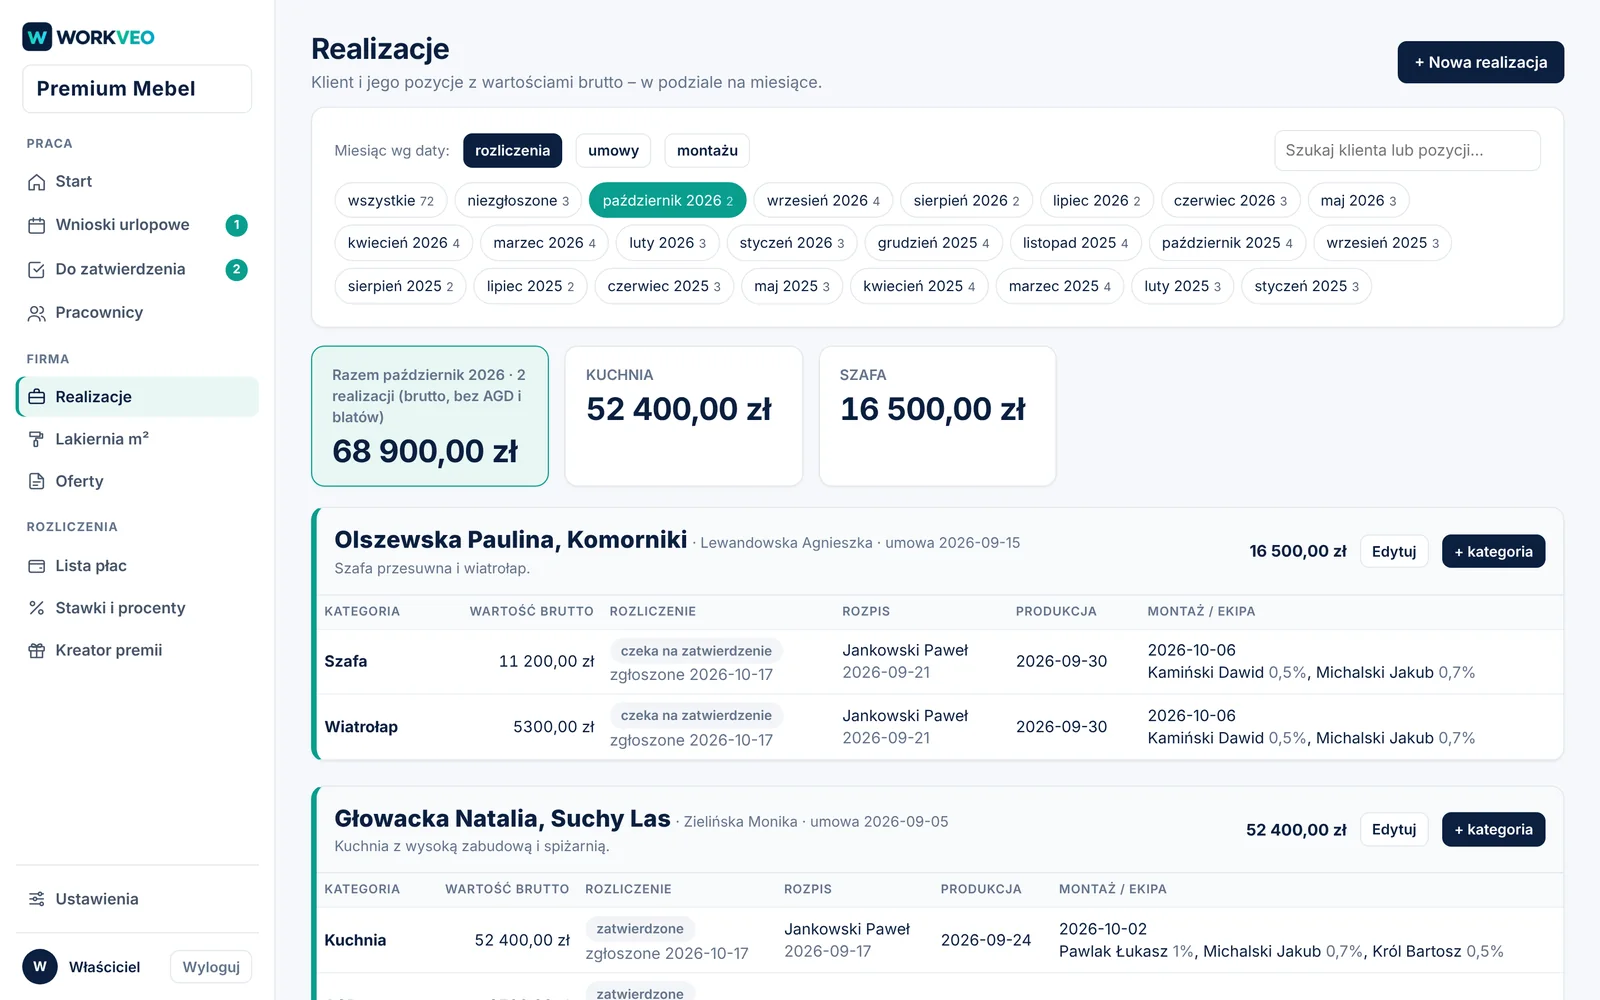
Task: Open Pracownicy in the sidebar
Action: pos(137,313)
